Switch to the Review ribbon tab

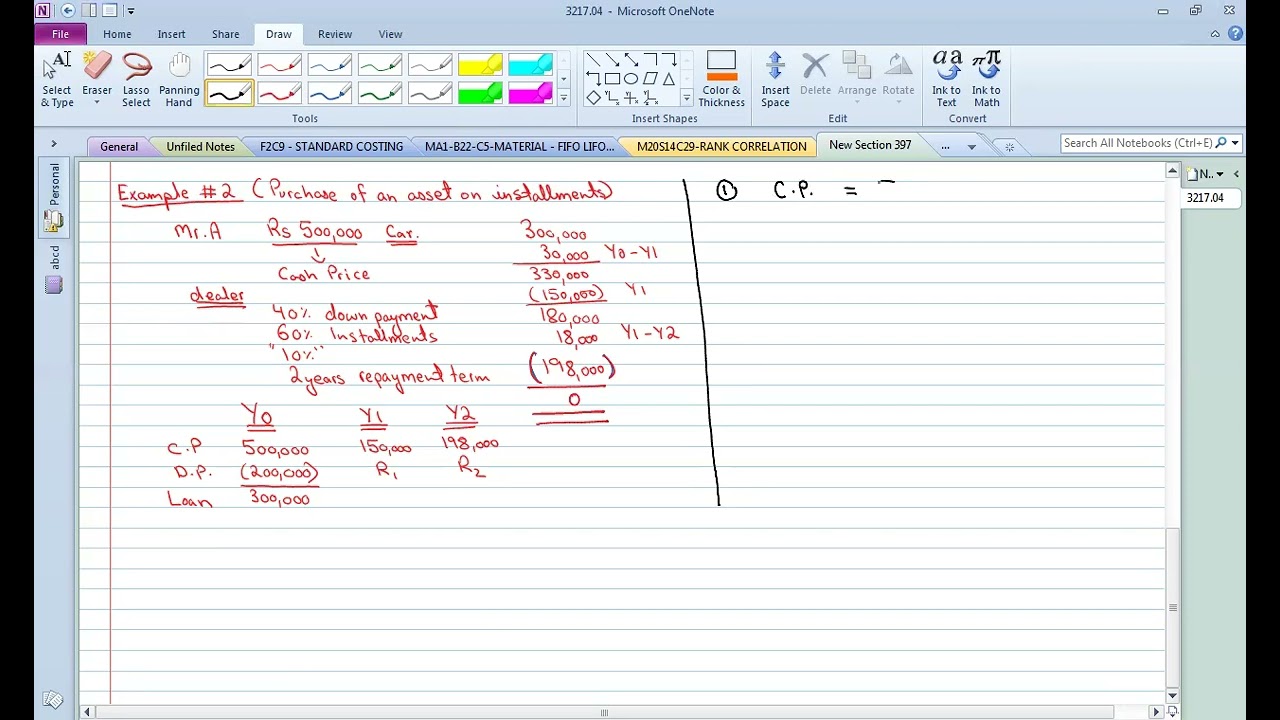point(335,34)
